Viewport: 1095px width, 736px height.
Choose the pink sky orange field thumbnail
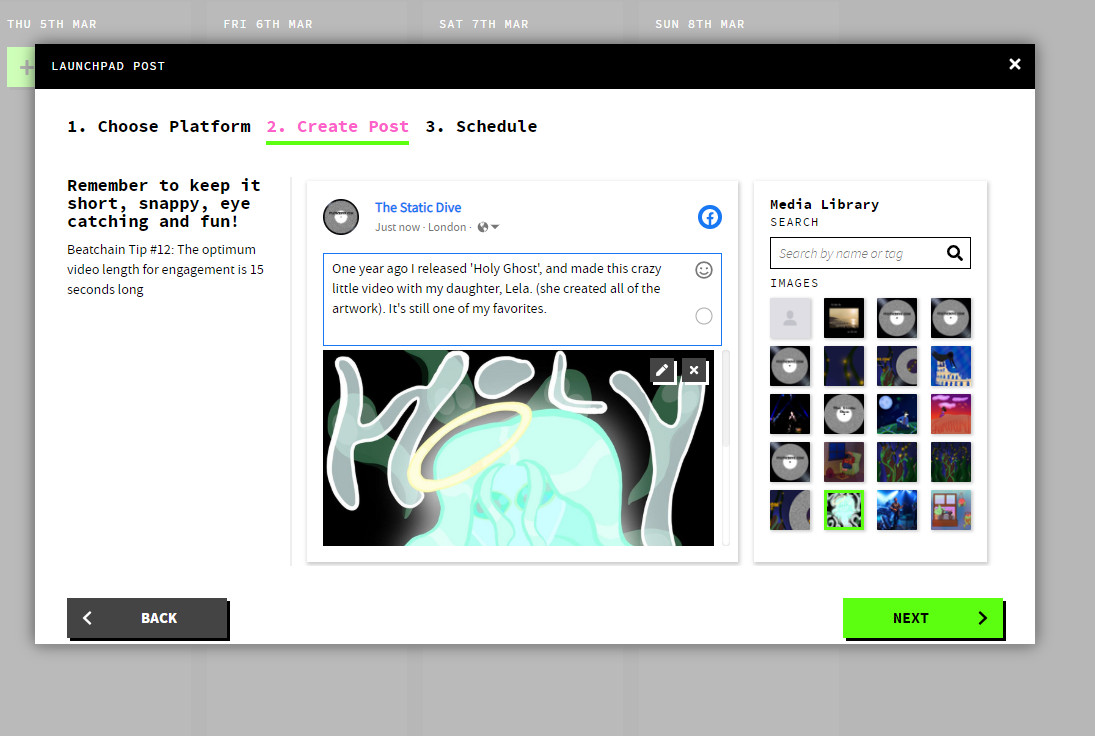pyautogui.click(x=950, y=414)
